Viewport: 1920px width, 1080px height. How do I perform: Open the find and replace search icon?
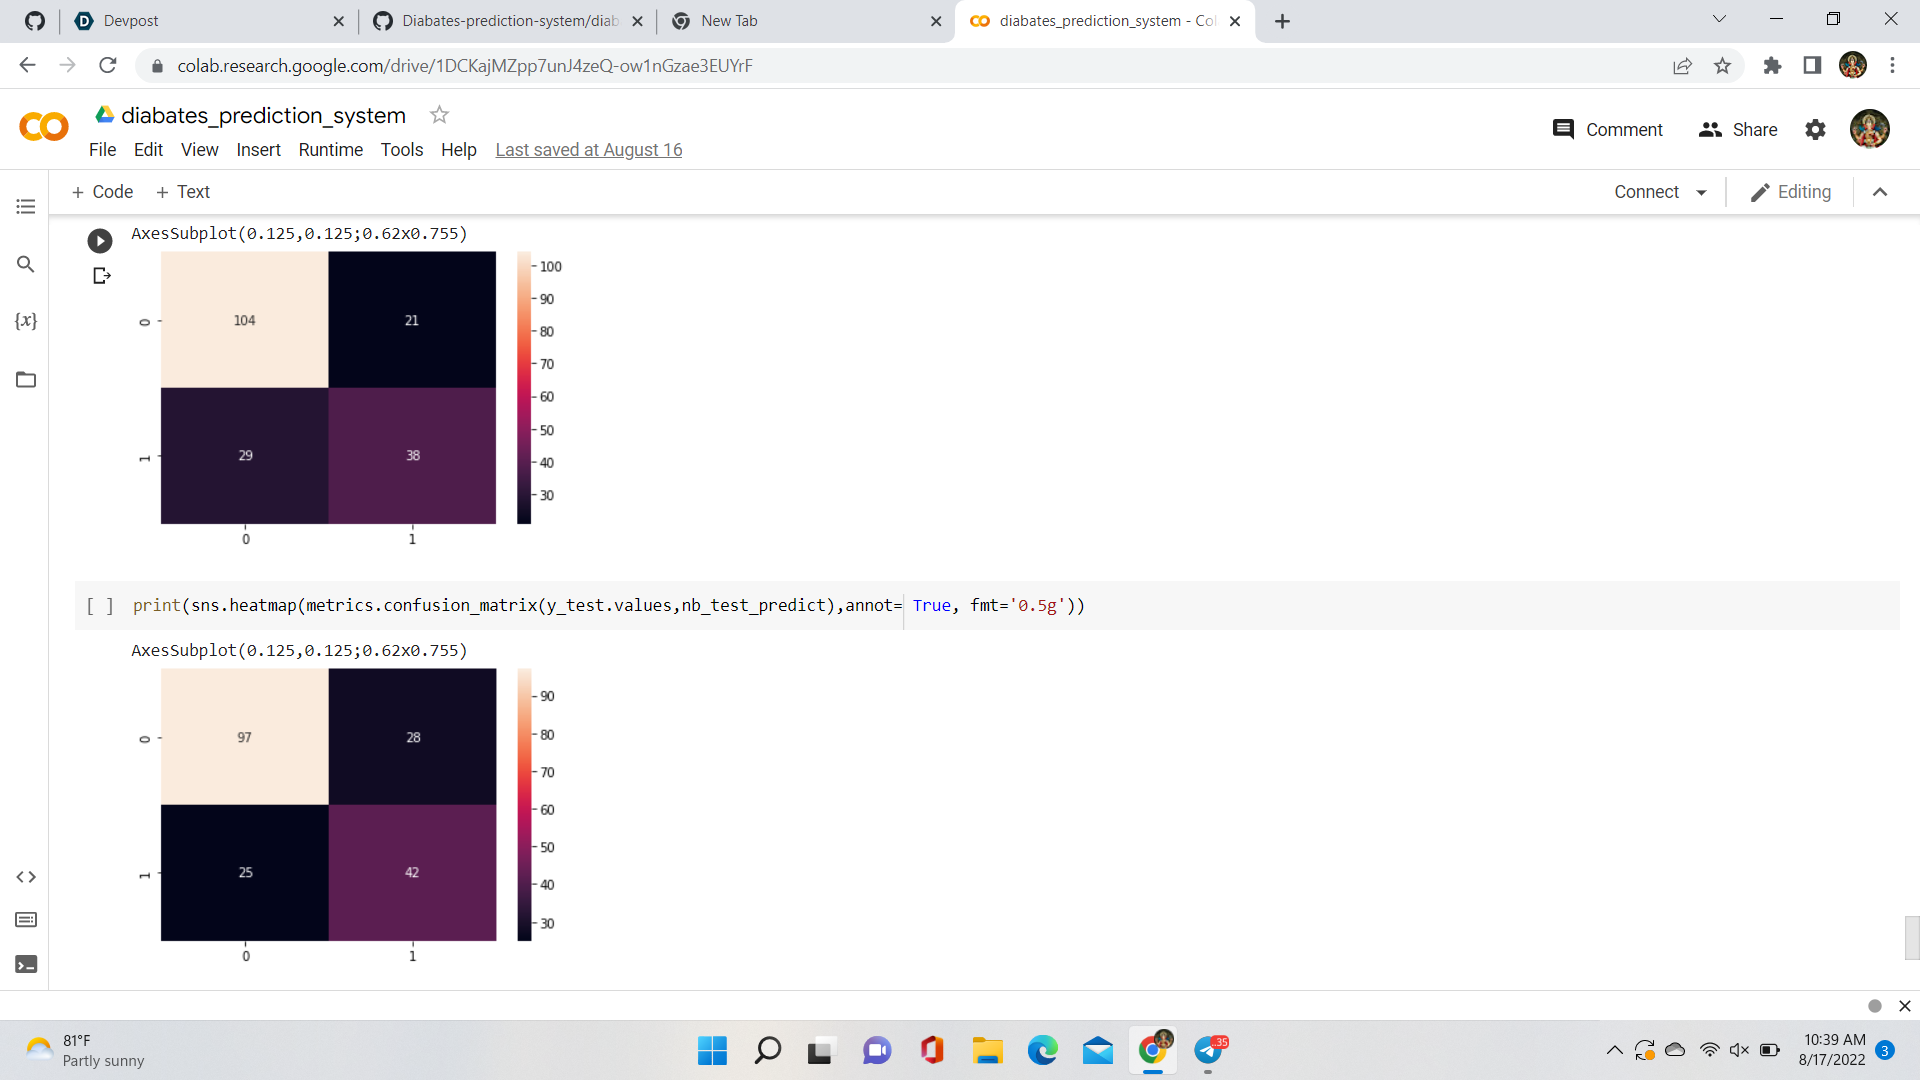point(26,264)
